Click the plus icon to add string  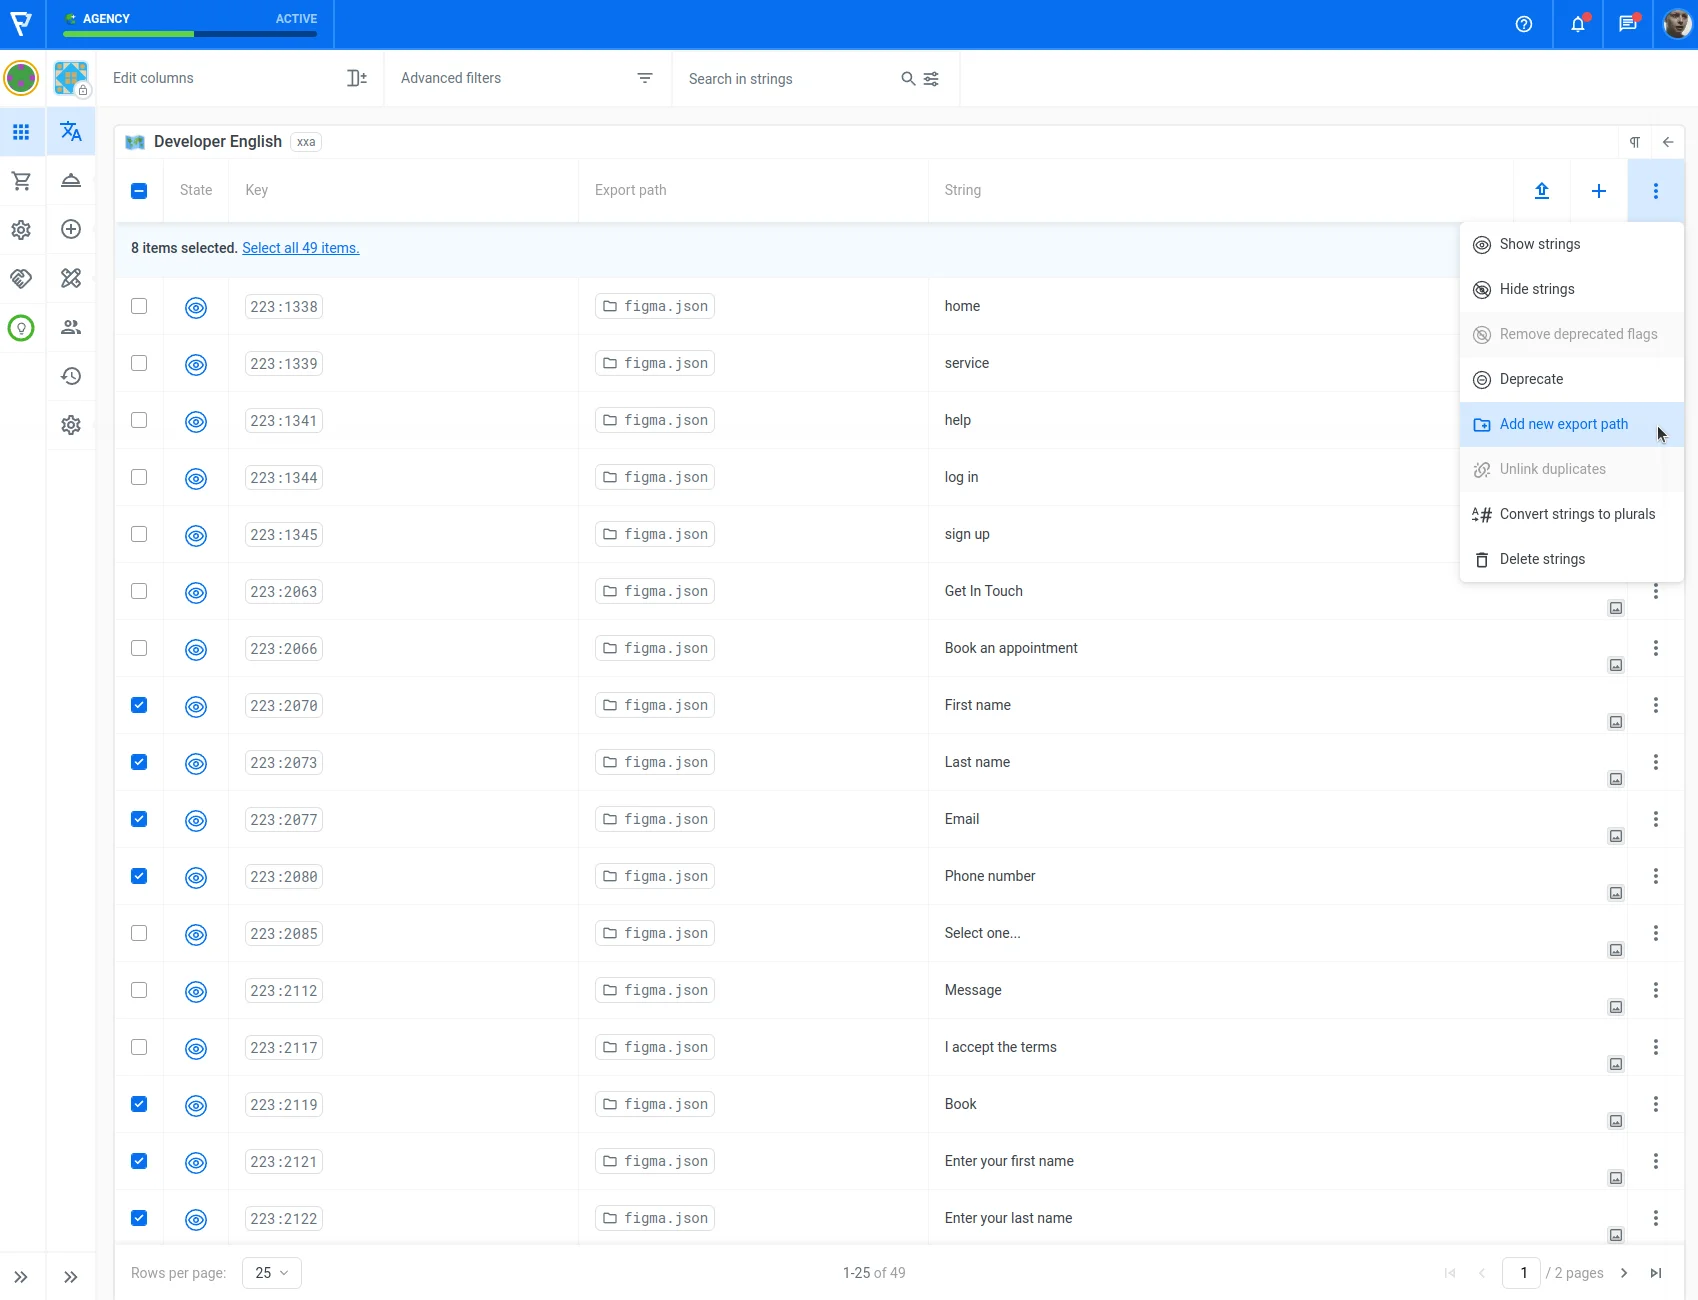coord(1598,191)
